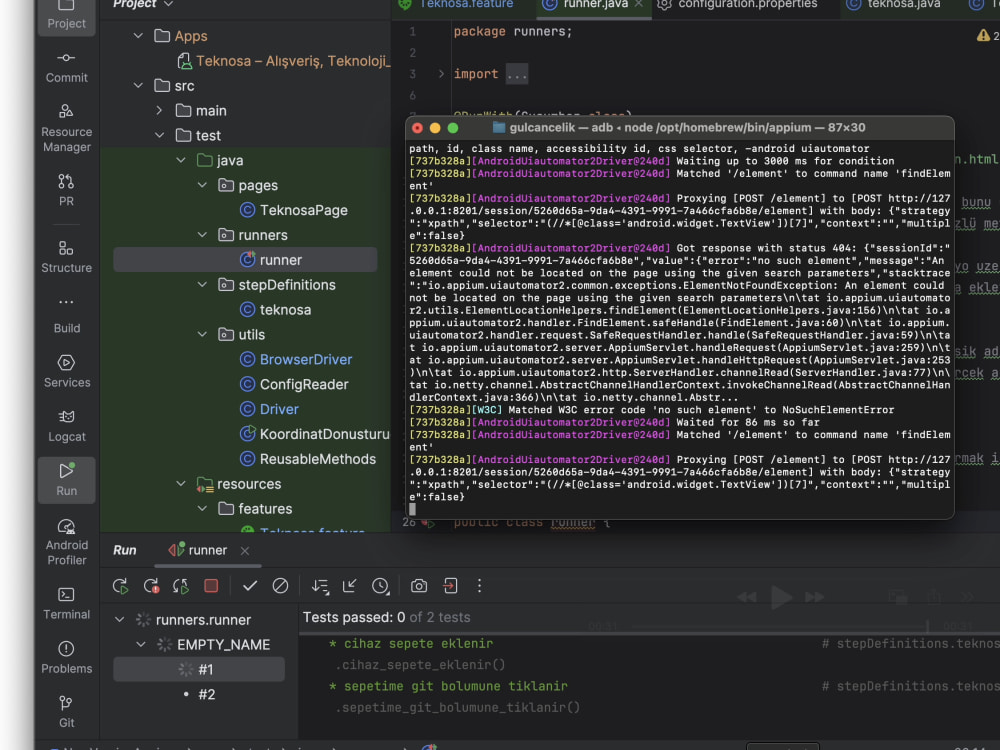Collapse the stepDefinitions package
Screen dimensions: 1000x750
202,284
